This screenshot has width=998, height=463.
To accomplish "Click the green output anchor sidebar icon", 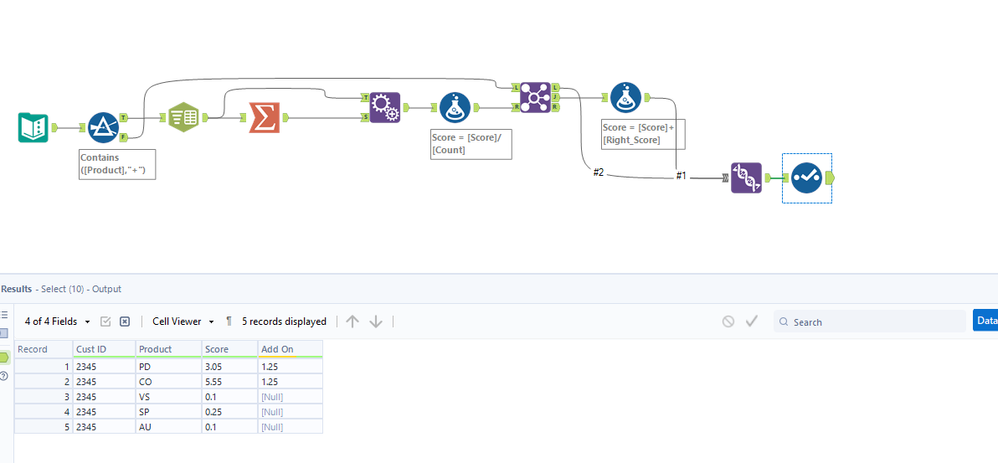I will point(4,358).
